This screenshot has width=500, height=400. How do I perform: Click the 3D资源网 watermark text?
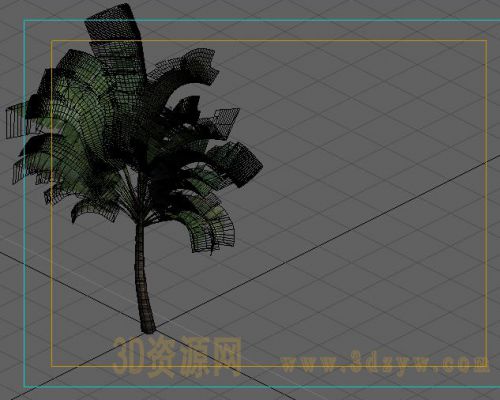click(x=177, y=357)
